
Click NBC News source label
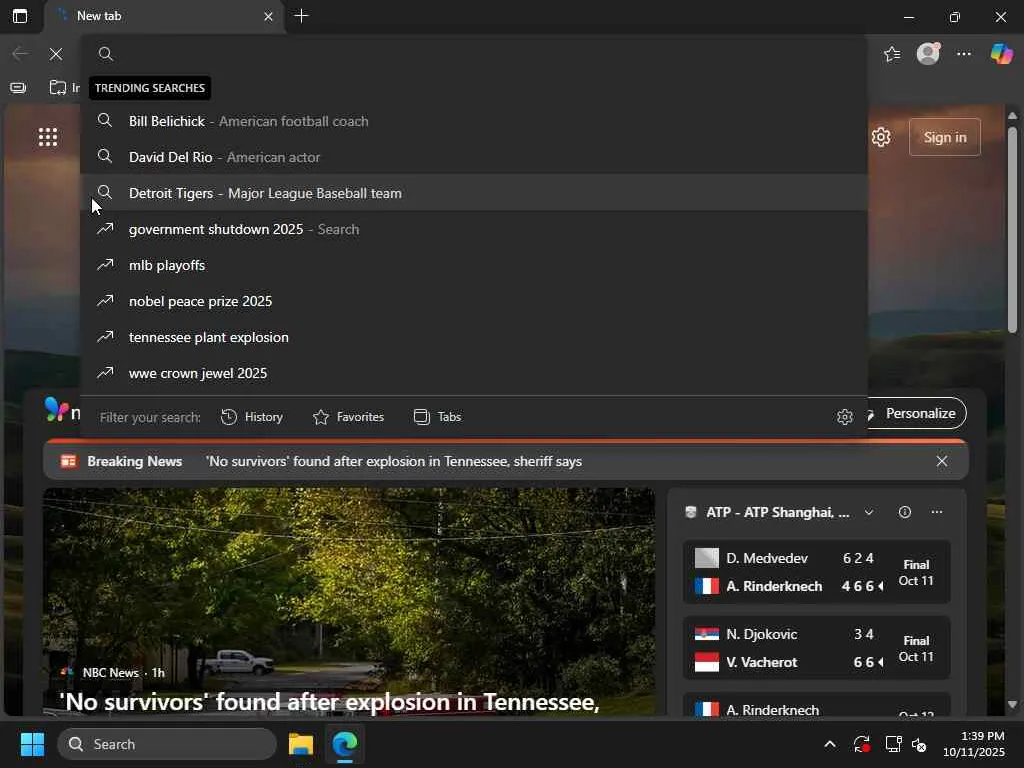110,673
